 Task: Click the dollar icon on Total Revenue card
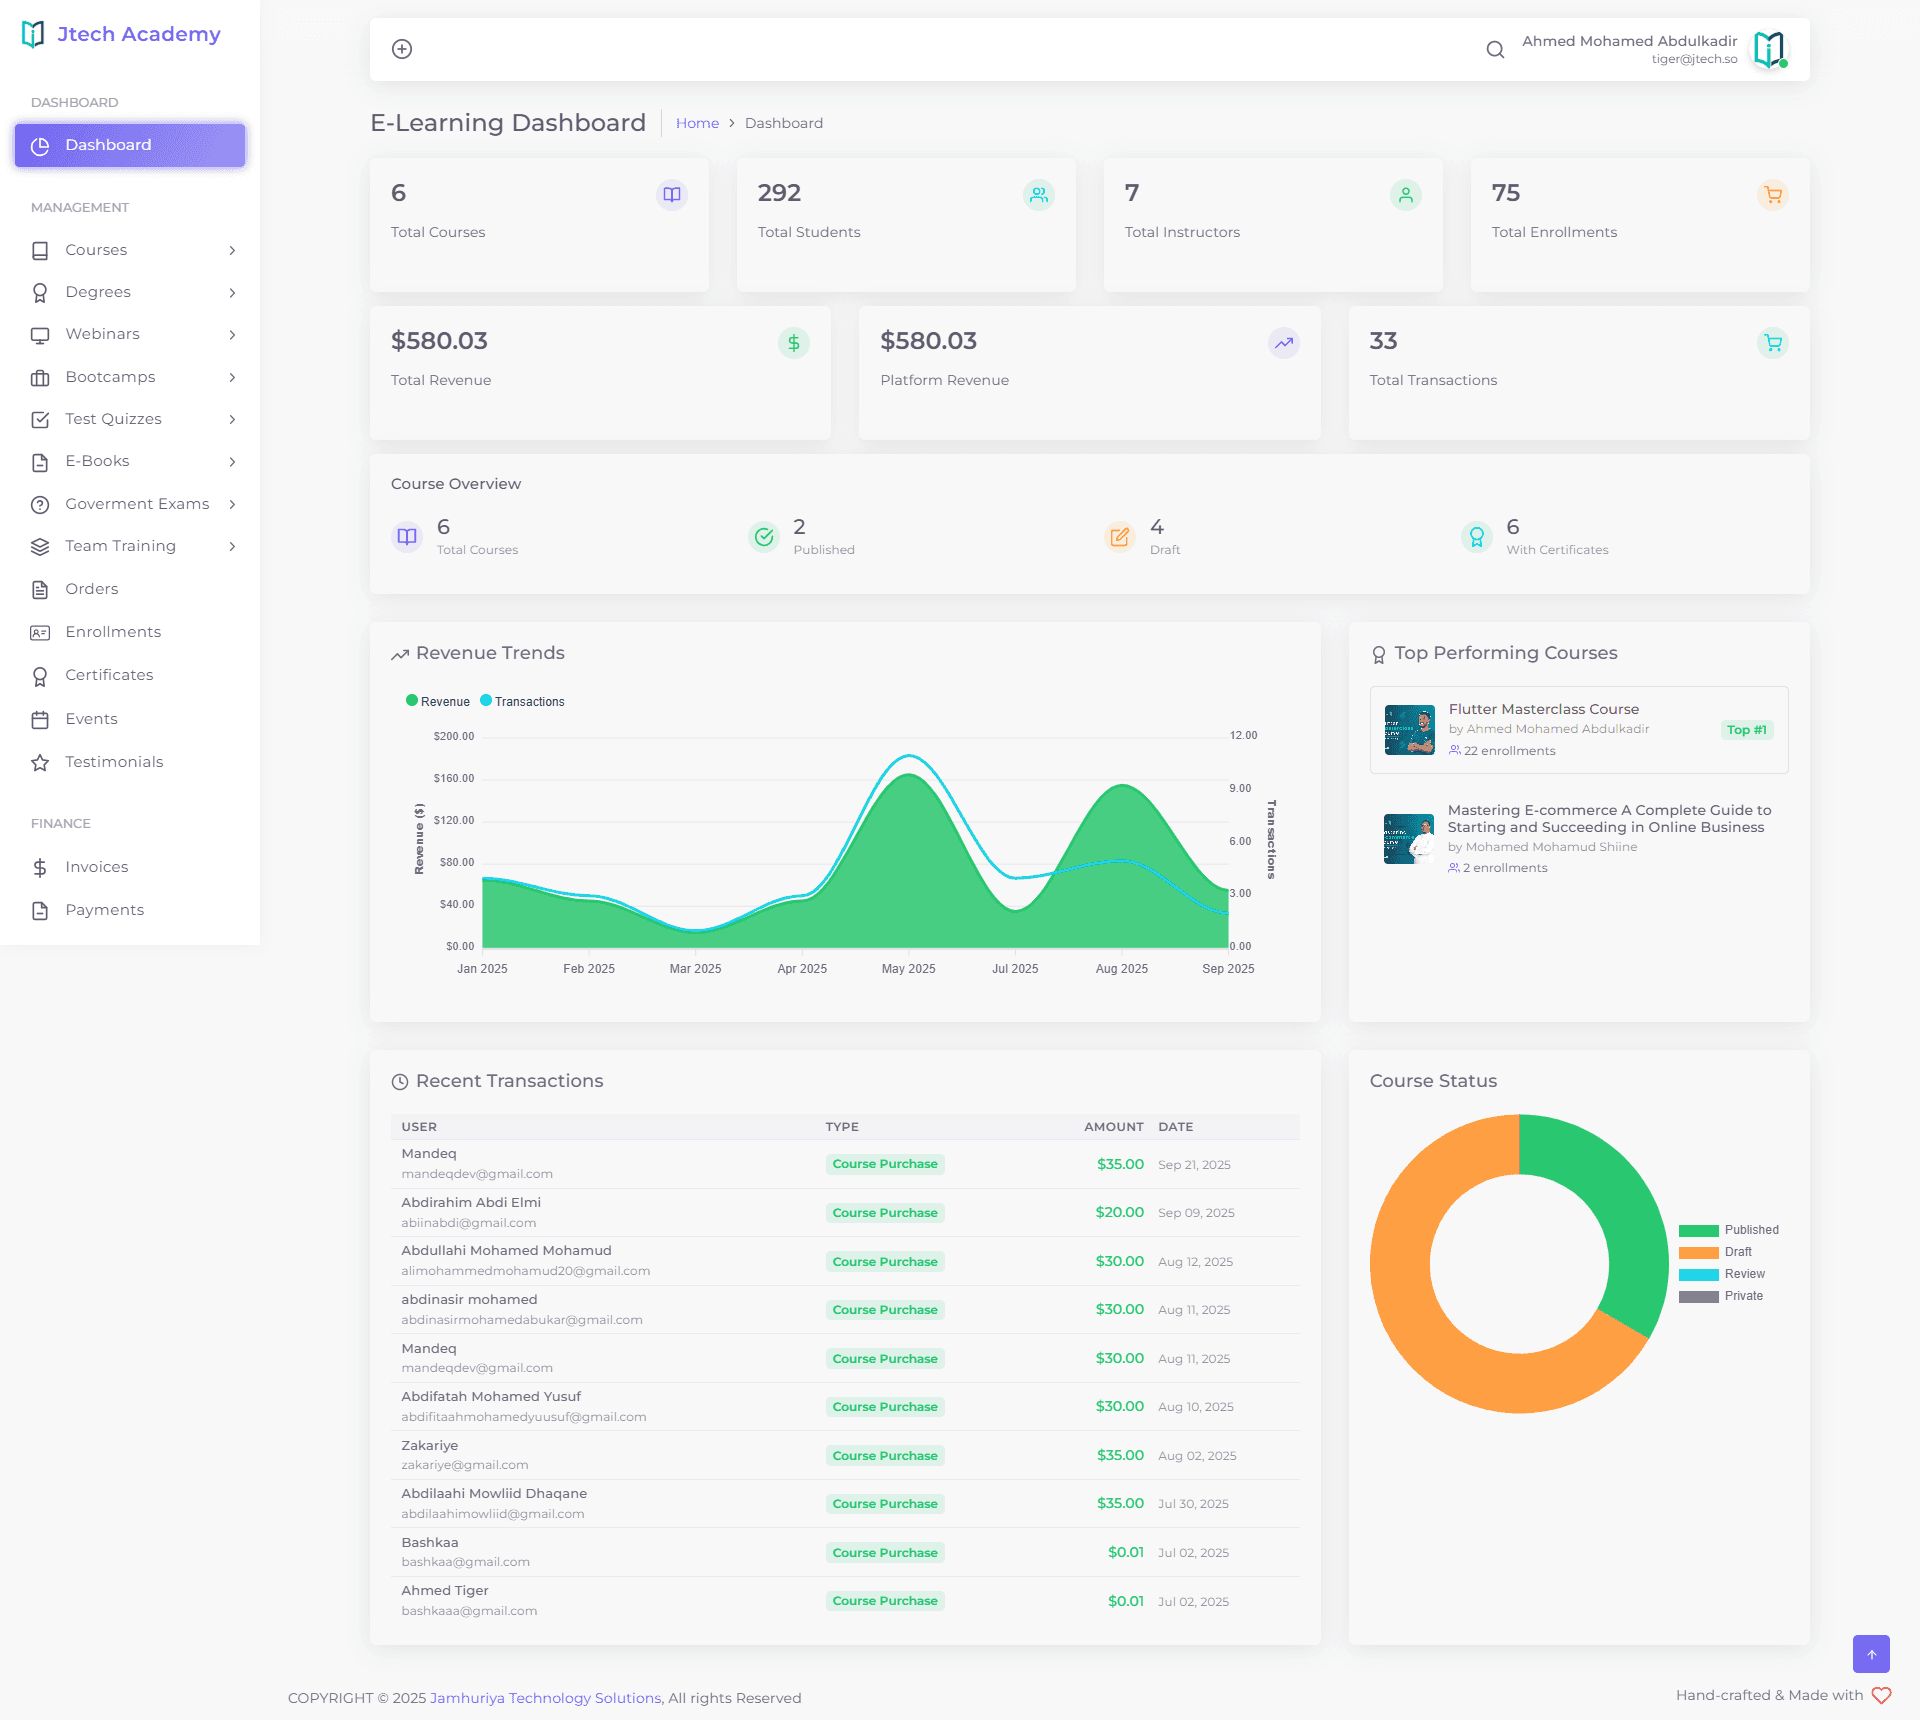coord(793,342)
